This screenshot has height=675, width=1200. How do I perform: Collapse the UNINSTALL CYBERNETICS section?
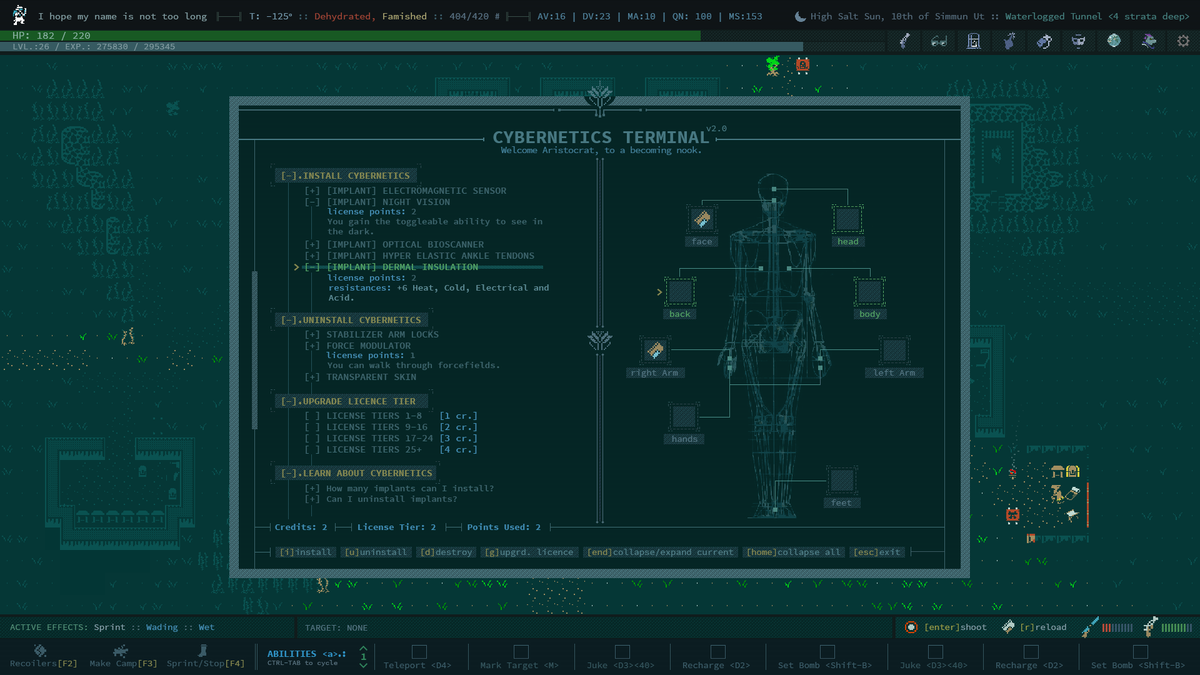(291, 320)
